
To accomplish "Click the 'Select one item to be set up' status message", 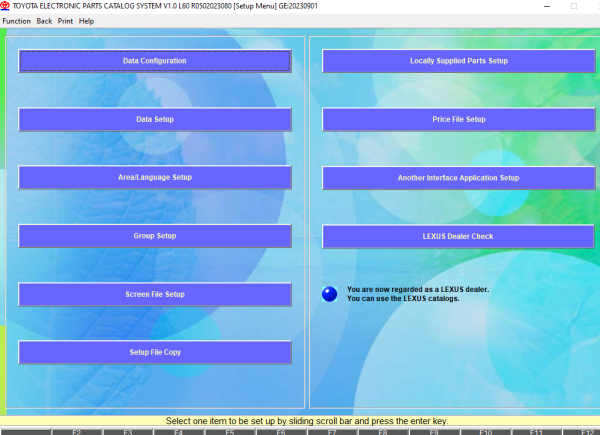I will [307, 421].
